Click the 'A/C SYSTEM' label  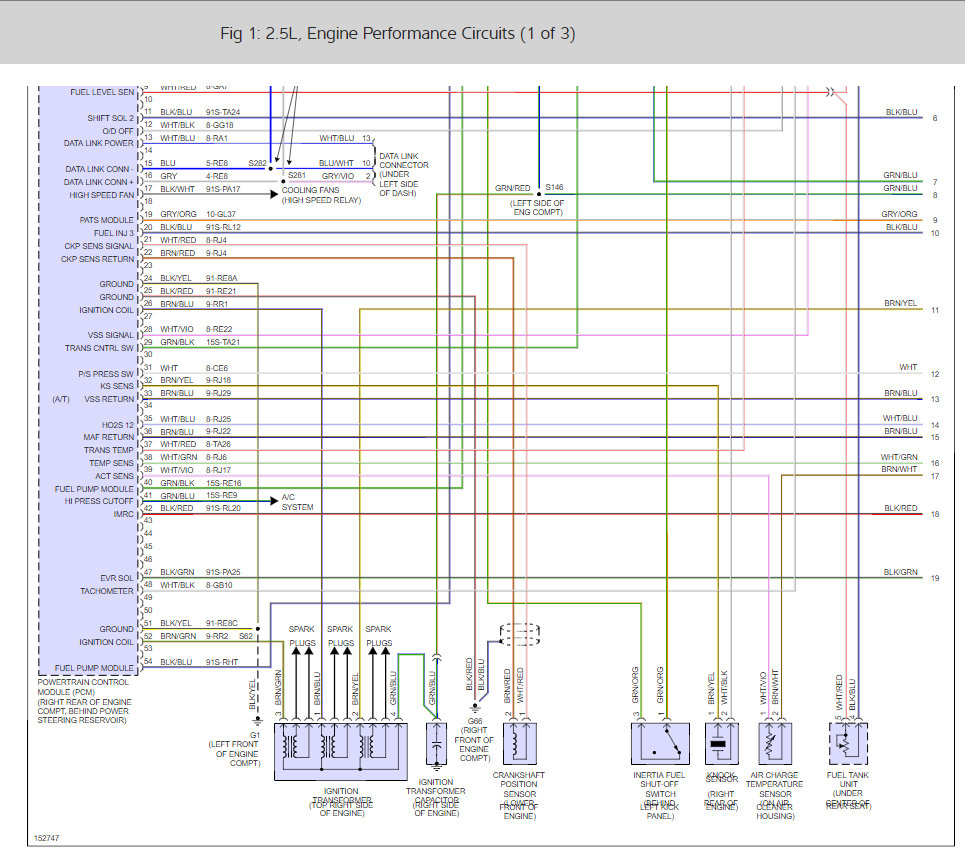click(x=297, y=502)
